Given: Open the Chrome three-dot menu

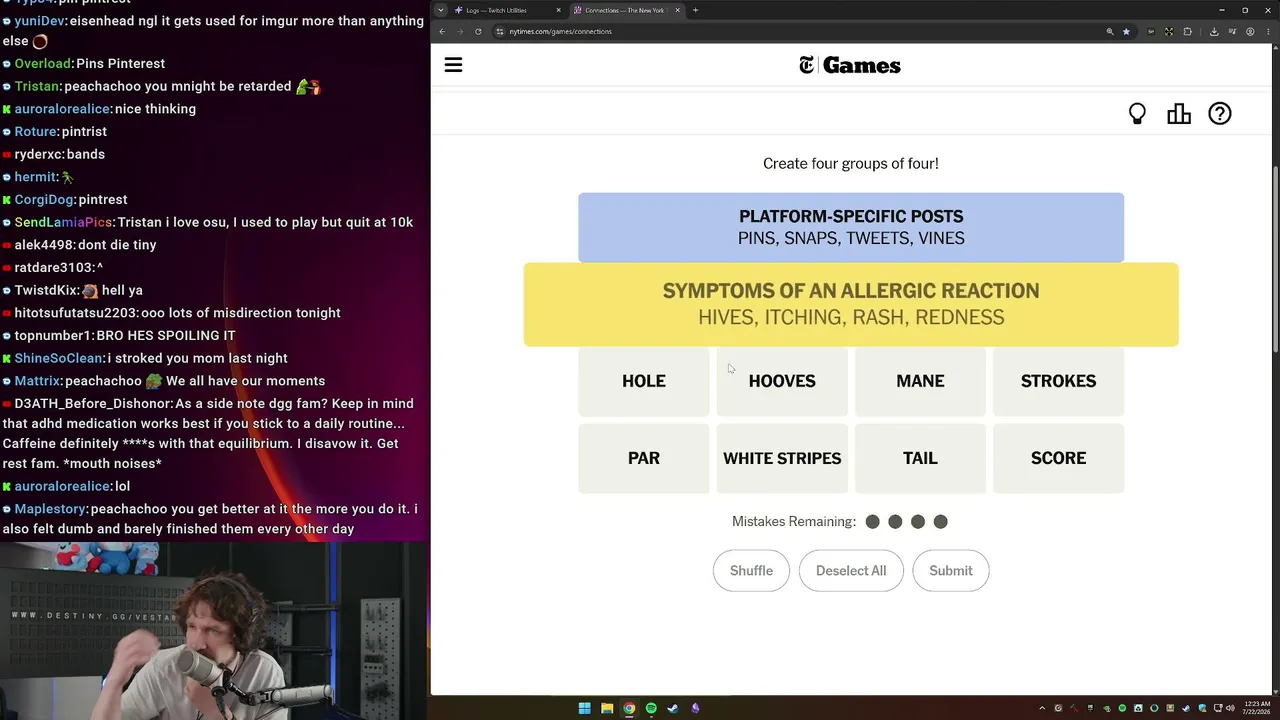Looking at the screenshot, I should (x=1267, y=31).
